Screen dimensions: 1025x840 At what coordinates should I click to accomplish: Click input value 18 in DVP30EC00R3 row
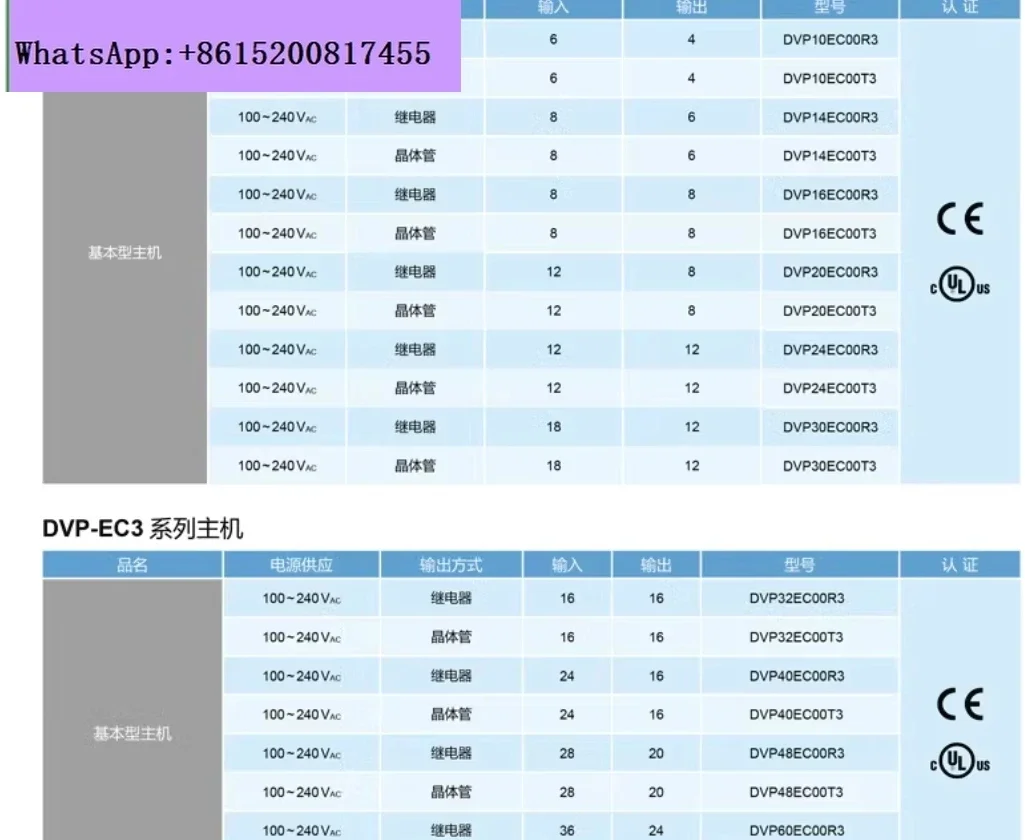(x=554, y=427)
